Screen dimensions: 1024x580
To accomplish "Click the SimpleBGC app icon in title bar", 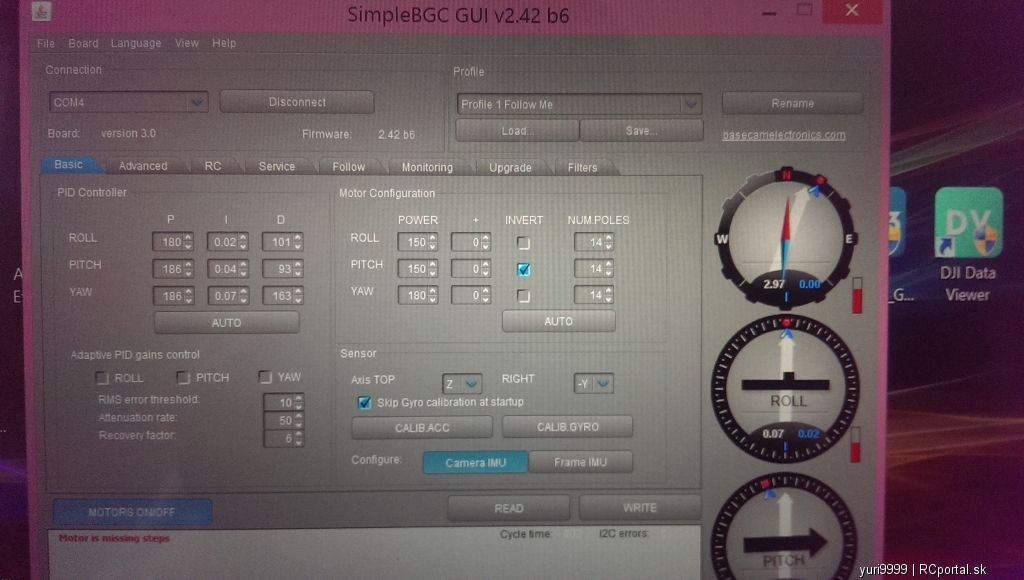I will [41, 10].
